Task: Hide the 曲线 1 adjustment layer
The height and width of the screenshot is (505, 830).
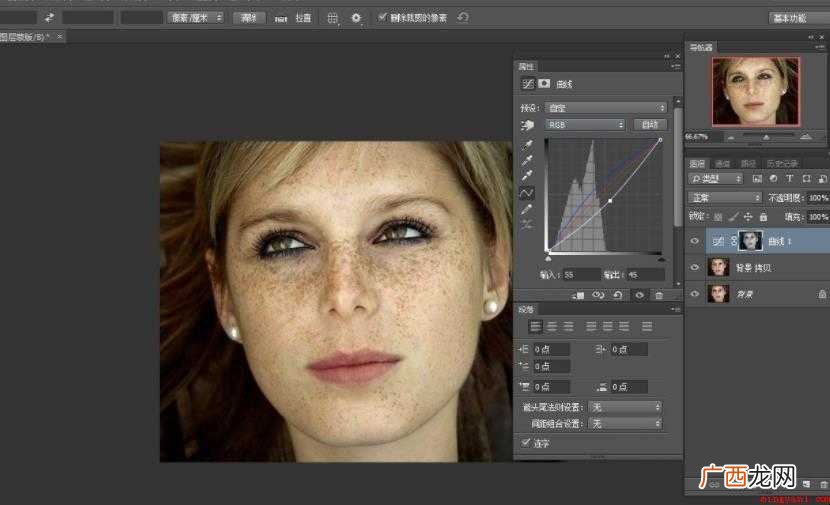Action: 694,241
